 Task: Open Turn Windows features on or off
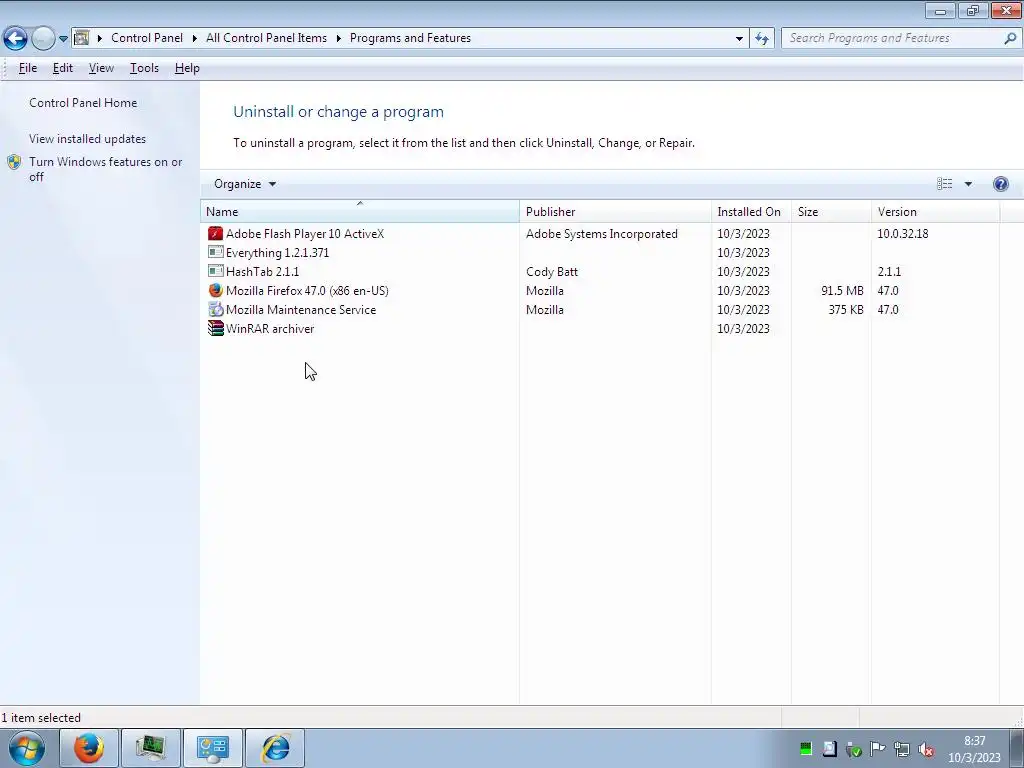tap(105, 169)
